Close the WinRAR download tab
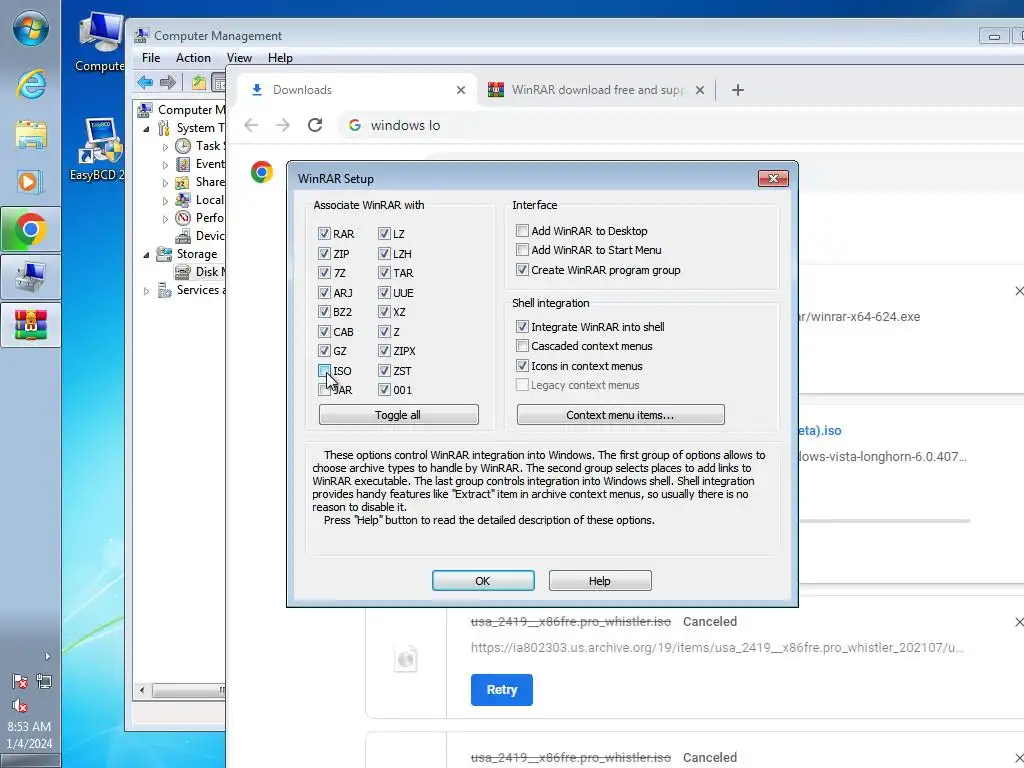 tap(700, 90)
